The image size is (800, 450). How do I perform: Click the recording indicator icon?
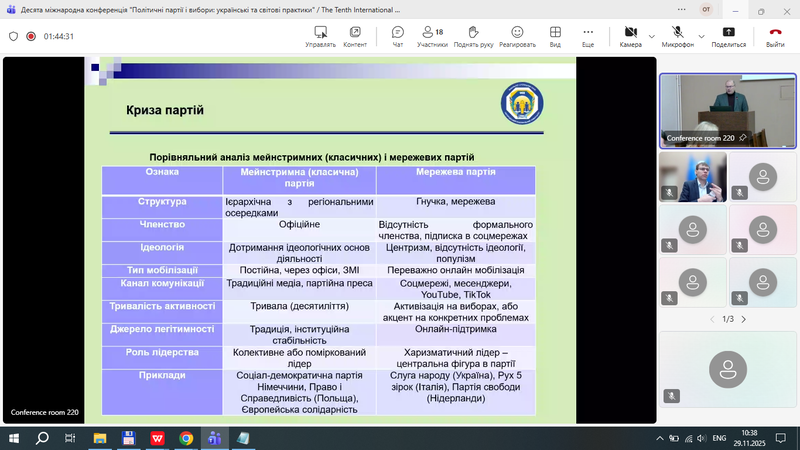pyautogui.click(x=31, y=36)
